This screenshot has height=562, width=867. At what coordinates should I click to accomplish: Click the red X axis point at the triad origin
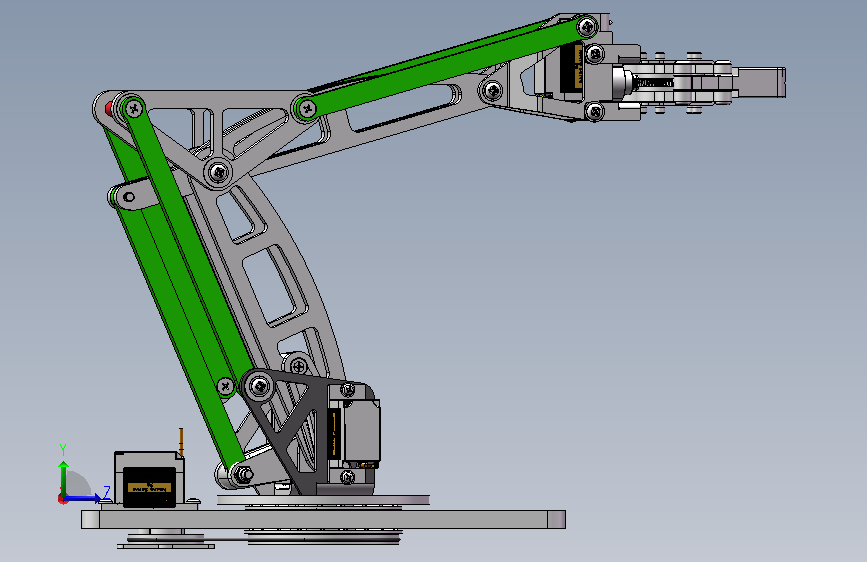(x=62, y=499)
